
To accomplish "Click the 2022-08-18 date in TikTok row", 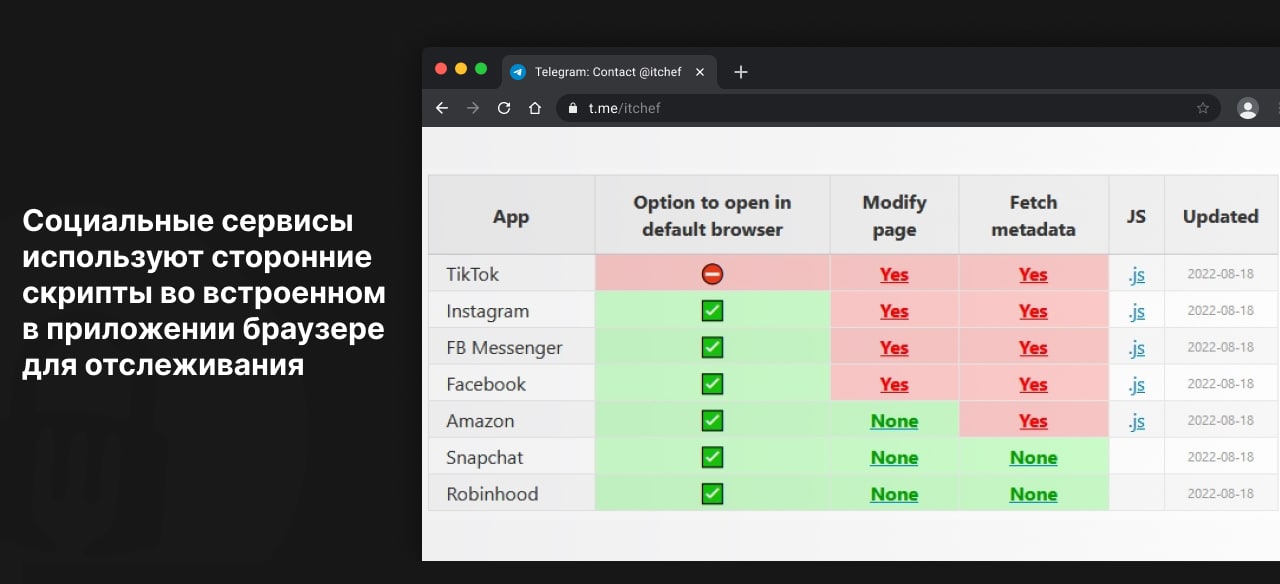I will tap(1220, 274).
